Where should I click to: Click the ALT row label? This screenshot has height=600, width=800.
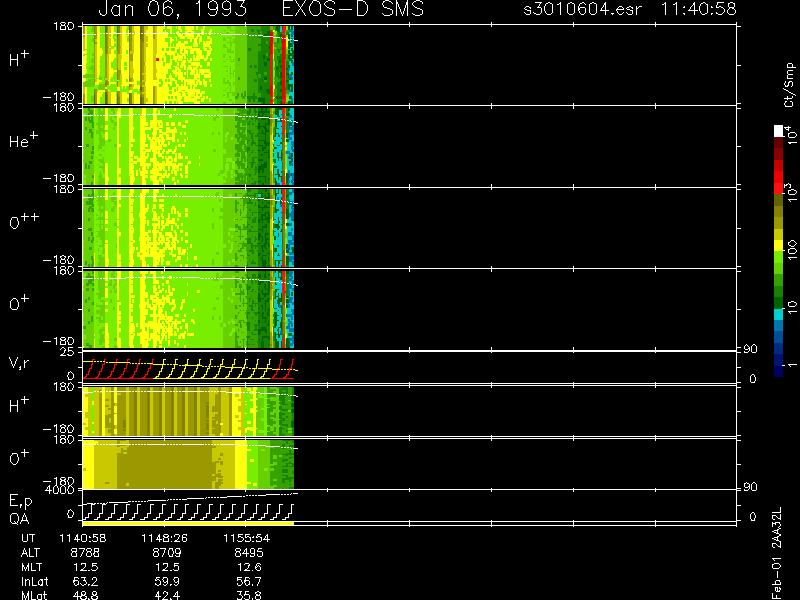click(x=30, y=553)
